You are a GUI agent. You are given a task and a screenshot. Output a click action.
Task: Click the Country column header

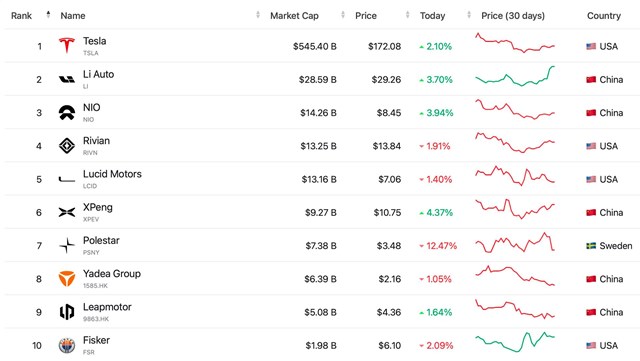[604, 16]
